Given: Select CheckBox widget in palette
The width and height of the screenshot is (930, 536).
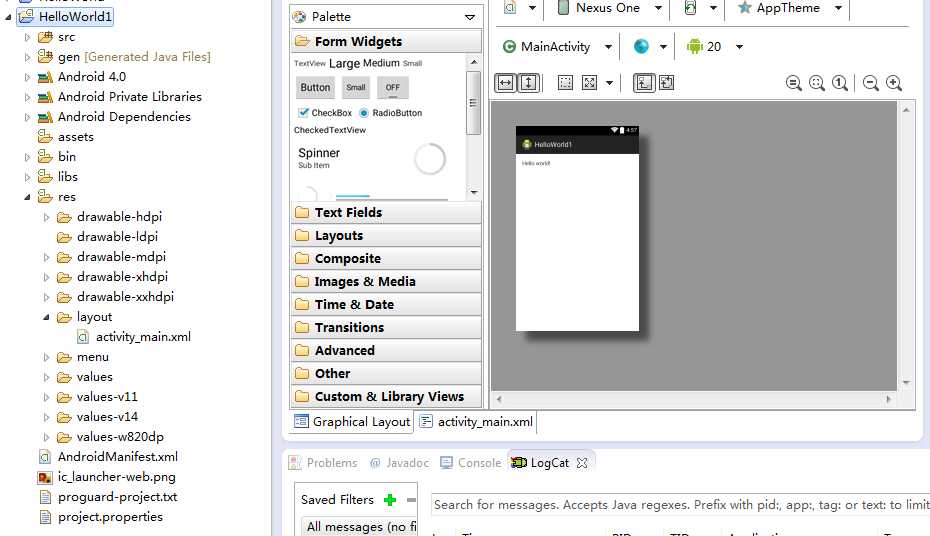Looking at the screenshot, I should 325,113.
